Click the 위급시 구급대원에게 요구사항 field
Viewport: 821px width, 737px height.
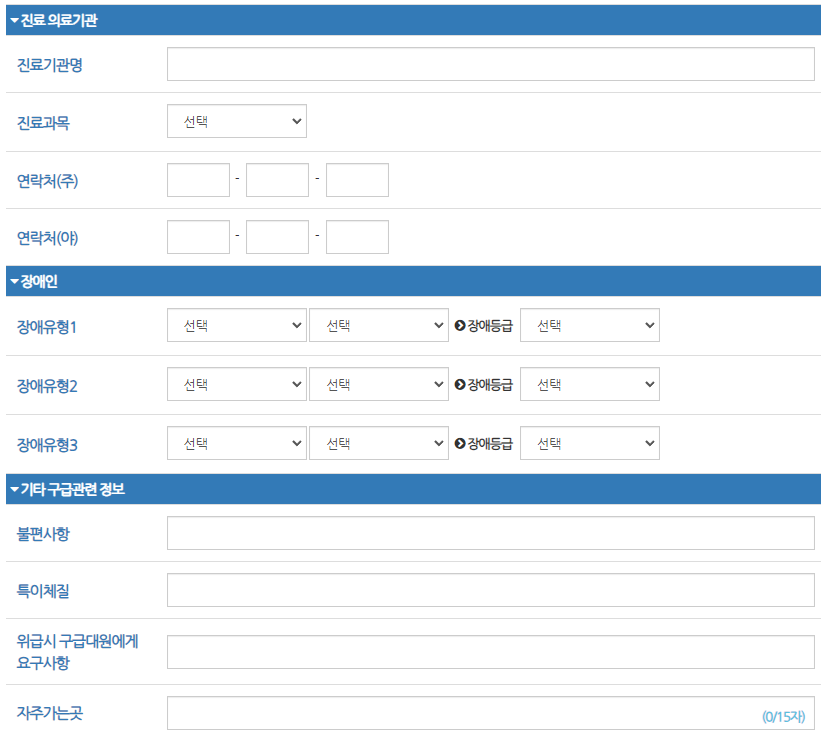pos(491,652)
